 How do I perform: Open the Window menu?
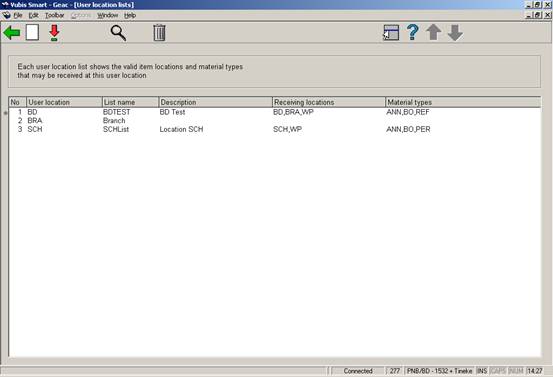[108, 16]
